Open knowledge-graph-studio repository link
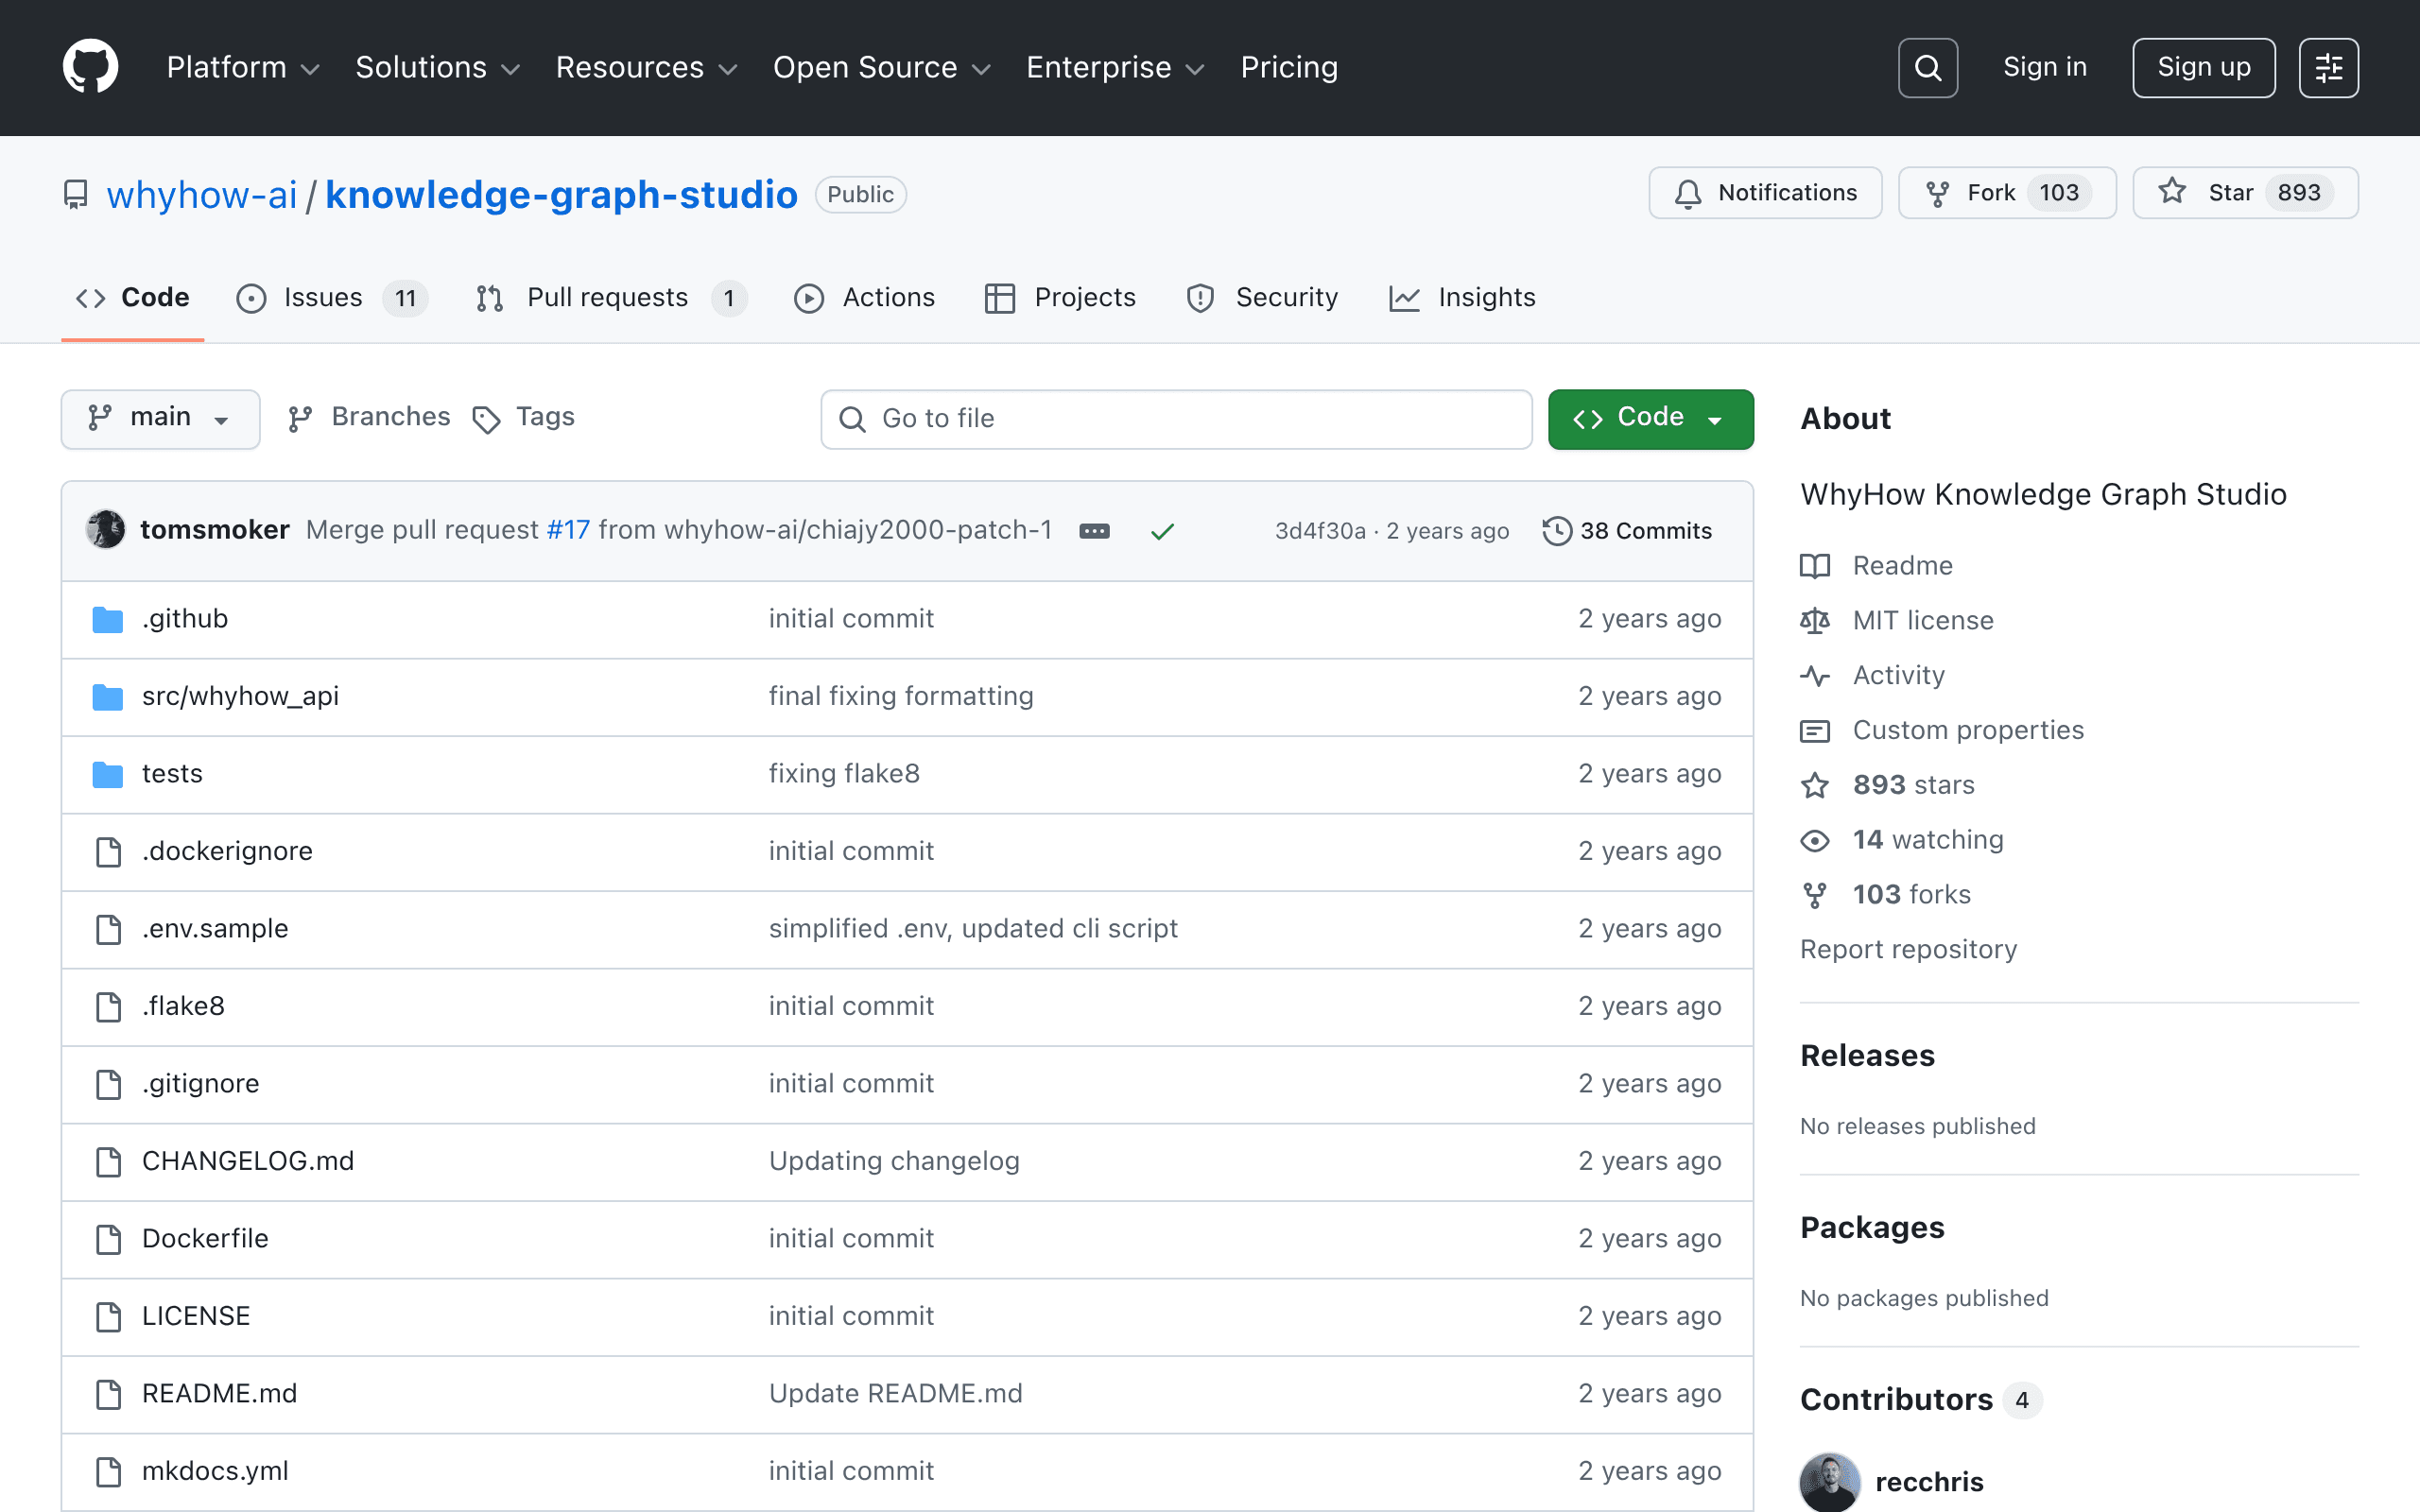Image resolution: width=2420 pixels, height=1512 pixels. [x=561, y=194]
